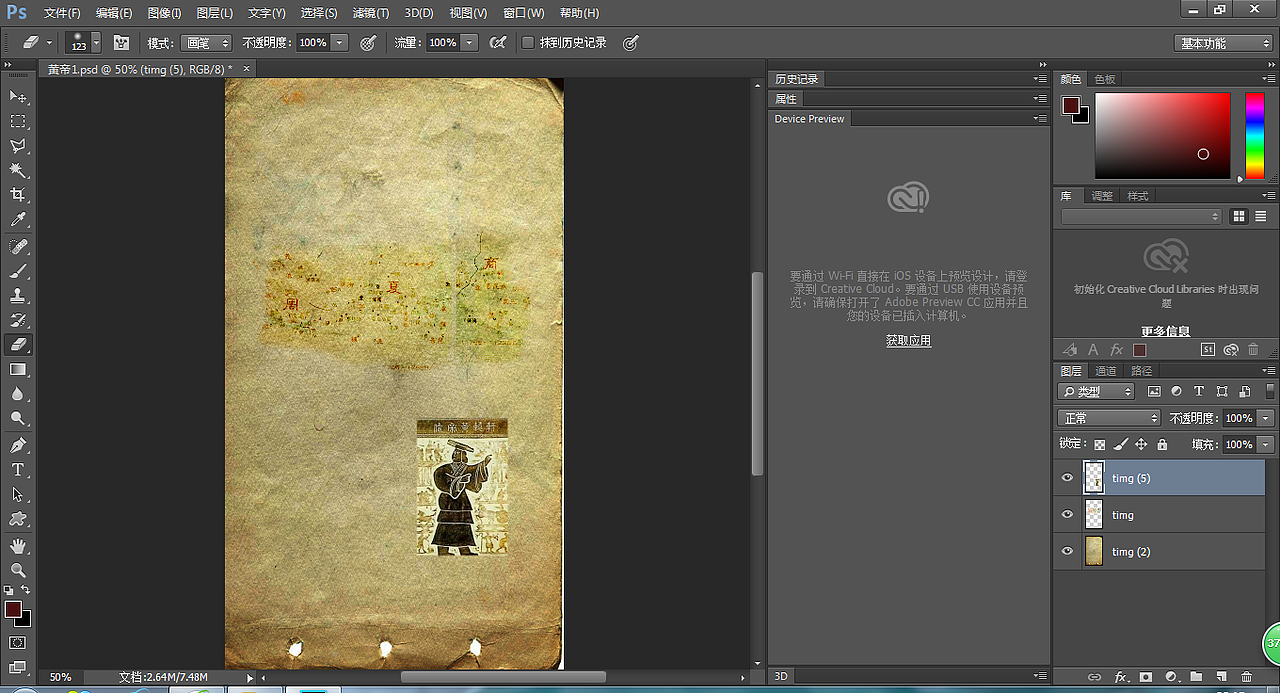Toggle pixel layer filter
1280x693 pixels.
(1154, 392)
